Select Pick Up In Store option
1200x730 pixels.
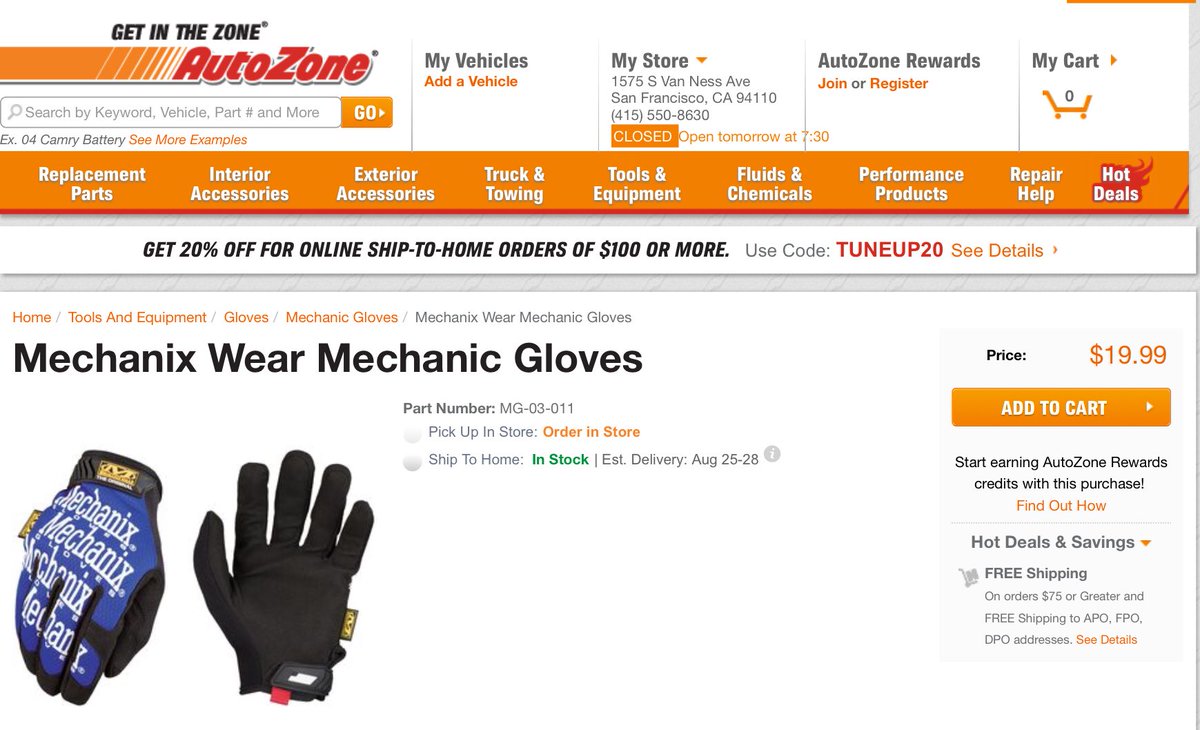click(412, 434)
